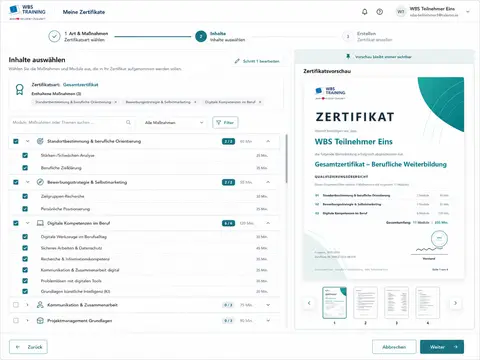Uncheck Digitale Kompetenzen im Beruf group

(16, 223)
